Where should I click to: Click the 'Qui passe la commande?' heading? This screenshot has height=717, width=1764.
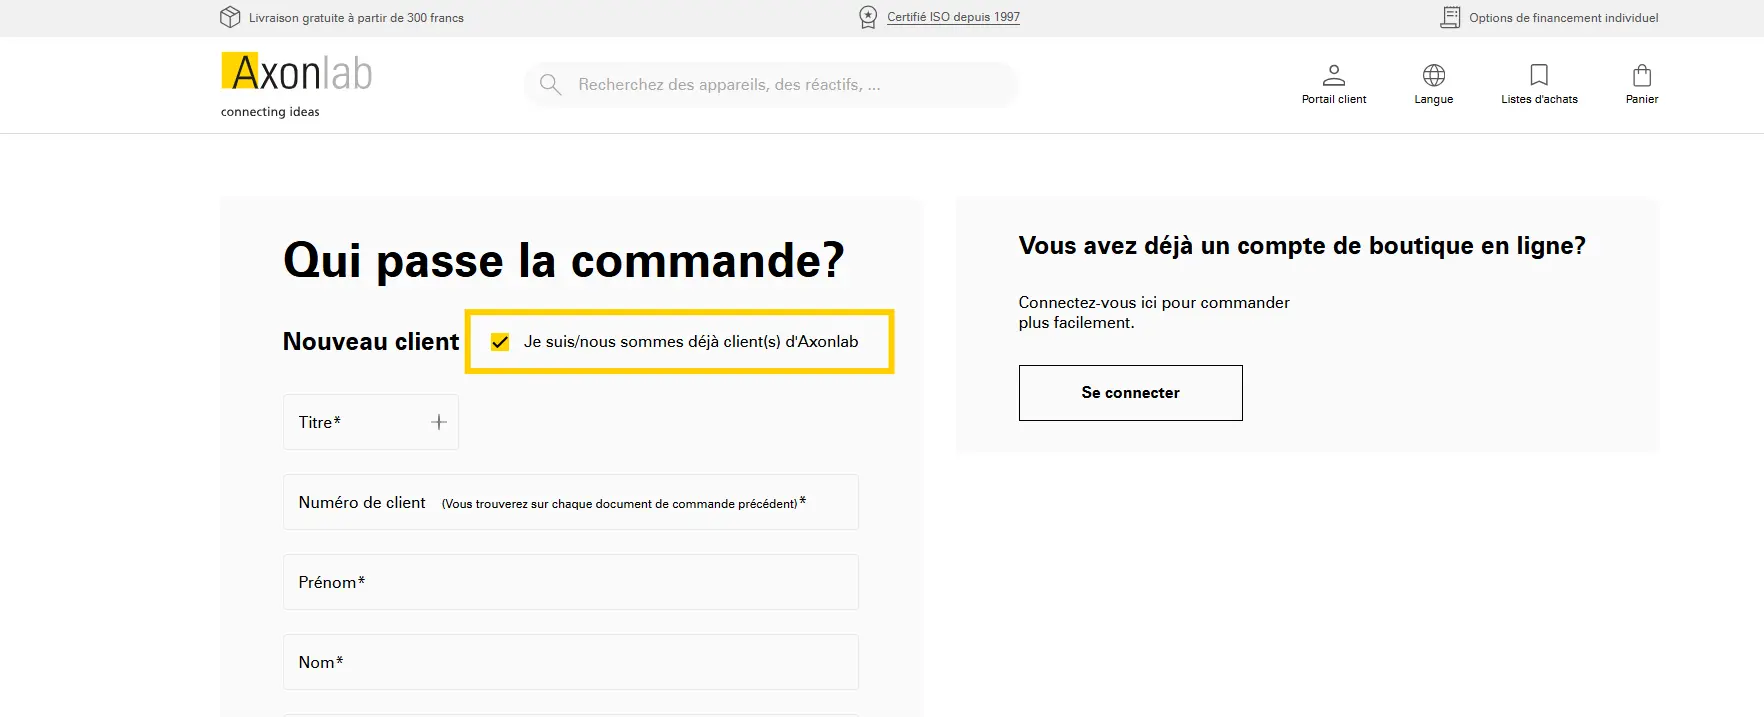(x=564, y=261)
